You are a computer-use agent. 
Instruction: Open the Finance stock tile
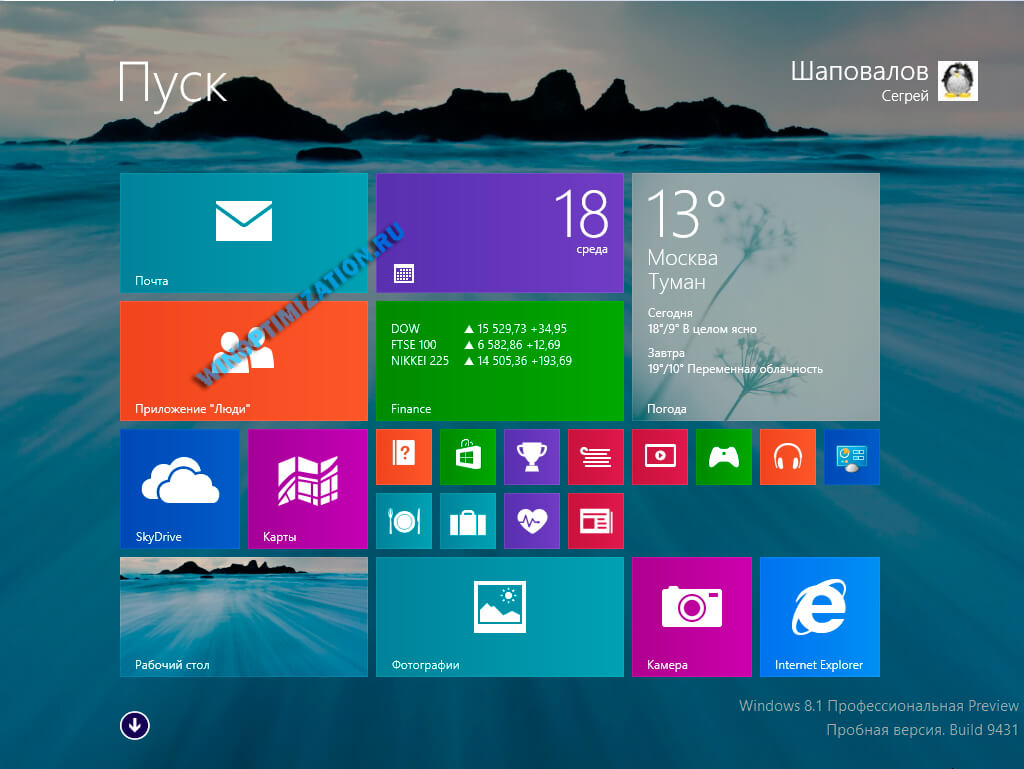(499, 360)
